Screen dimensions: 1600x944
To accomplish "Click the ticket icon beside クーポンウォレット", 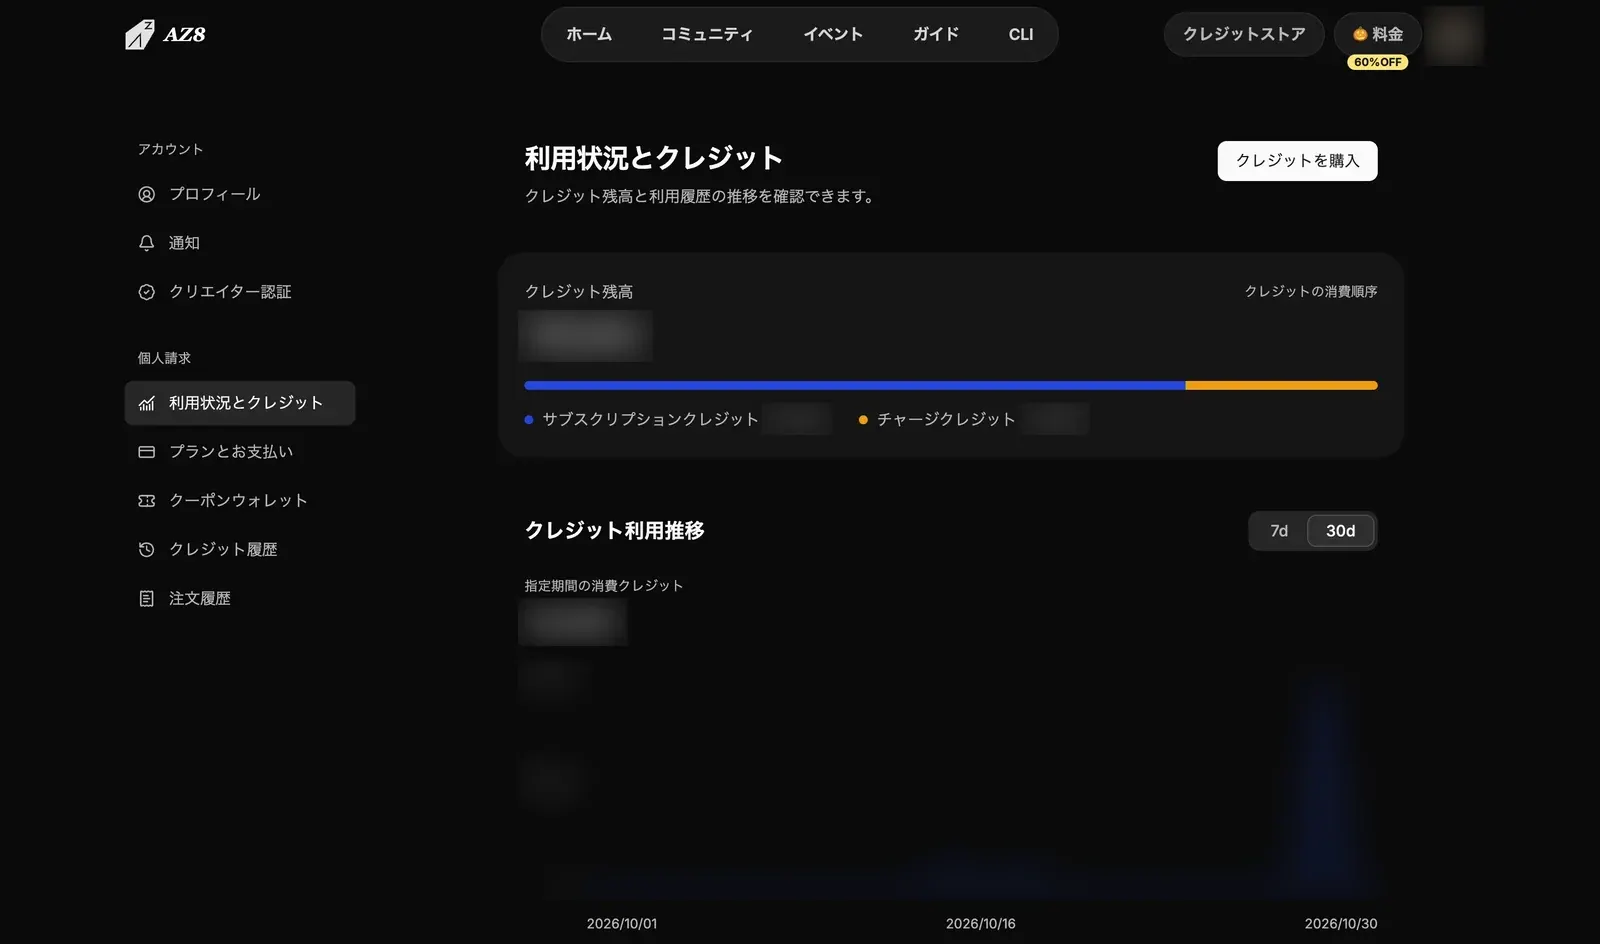I will (146, 501).
